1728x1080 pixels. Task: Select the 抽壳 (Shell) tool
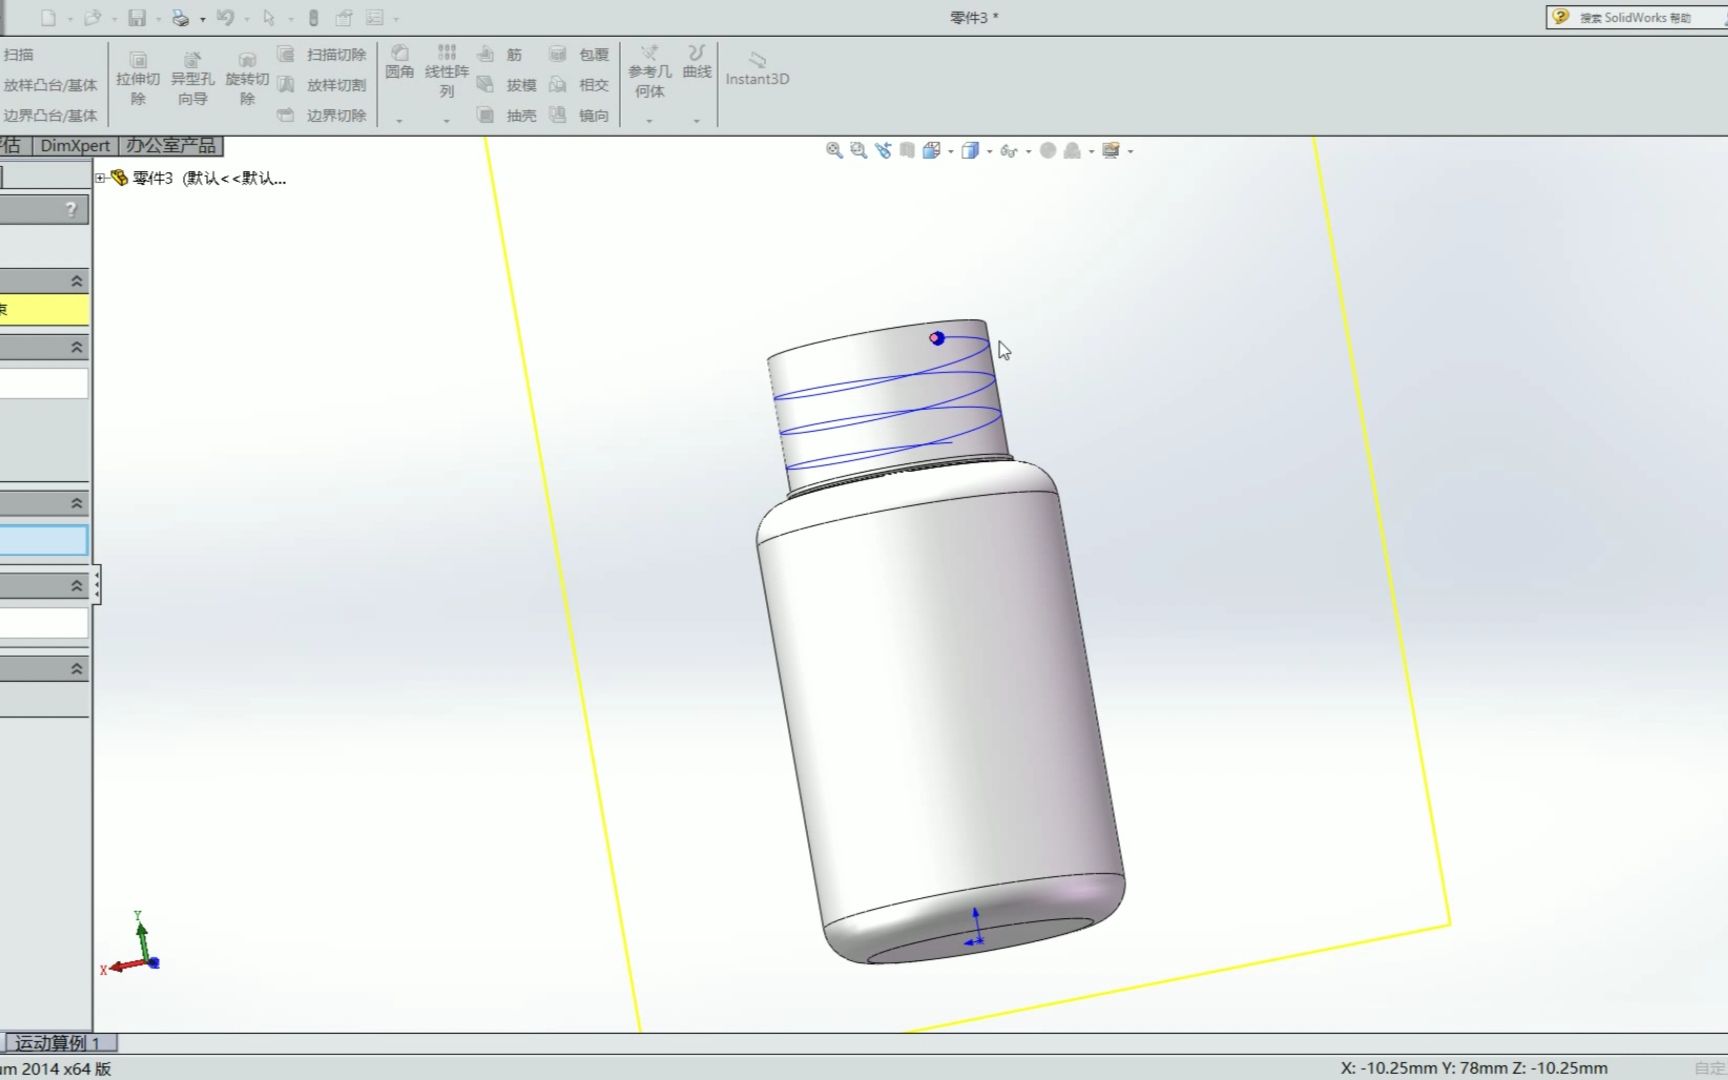(x=507, y=115)
